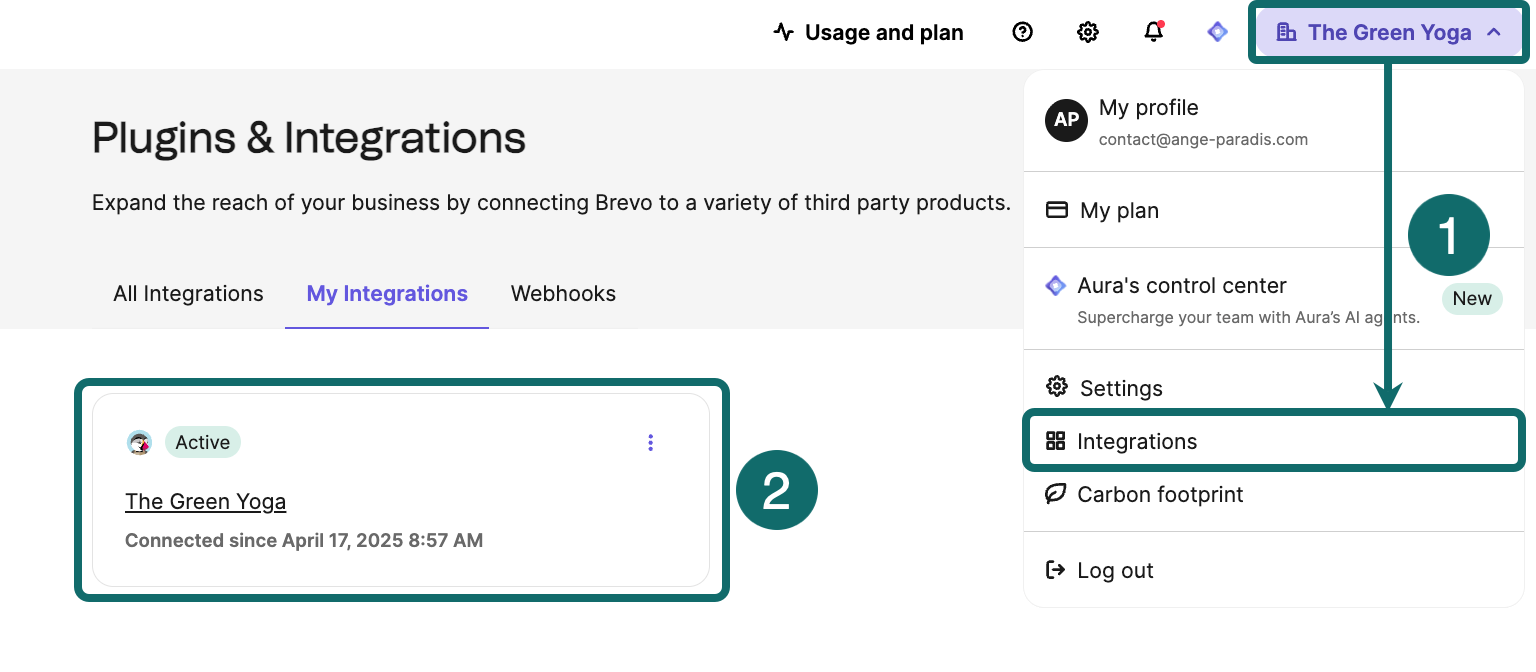
Task: Open The Green Yoga integration link
Action: point(205,501)
